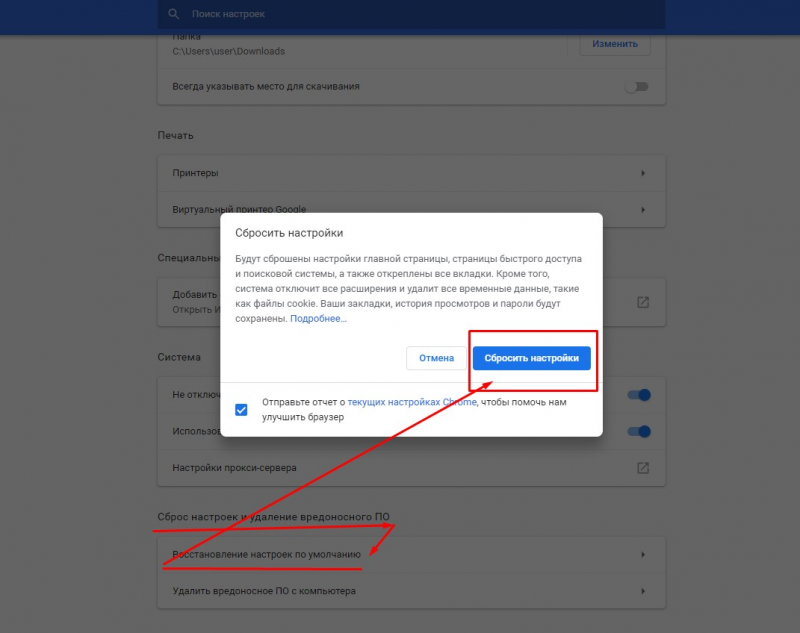Expand Удалить вредоносное ПО с компьютера
Screen dimensions: 800x633
400,590
